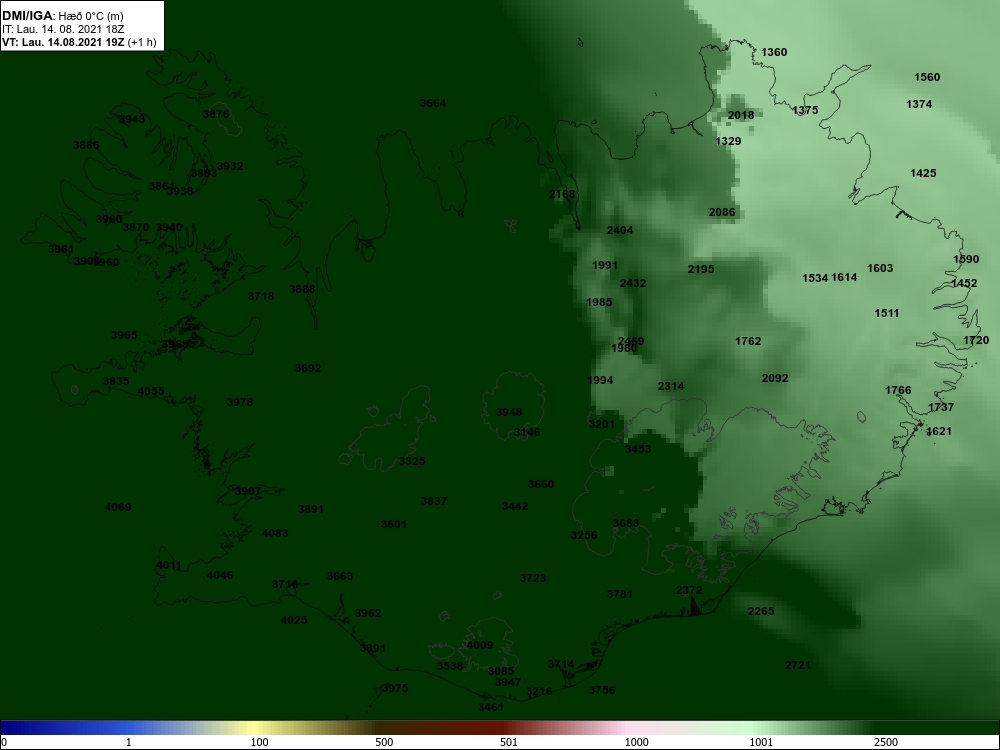Click the map value 3978
The width and height of the screenshot is (1000, 750).
pyautogui.click(x=240, y=402)
